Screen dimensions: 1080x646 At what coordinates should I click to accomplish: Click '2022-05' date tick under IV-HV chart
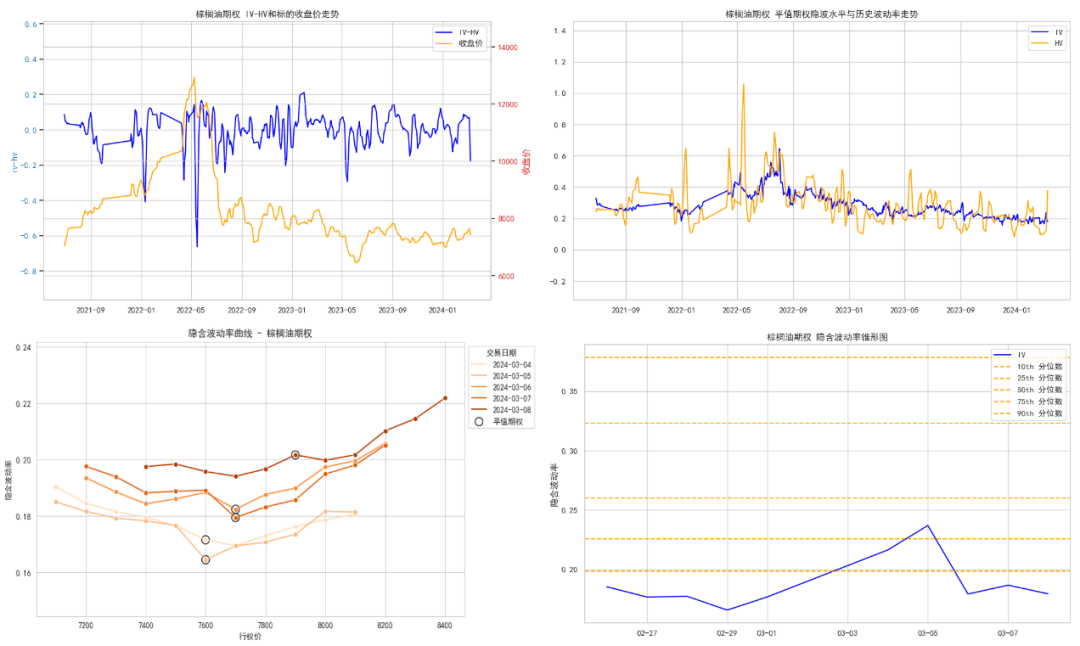click(x=191, y=311)
